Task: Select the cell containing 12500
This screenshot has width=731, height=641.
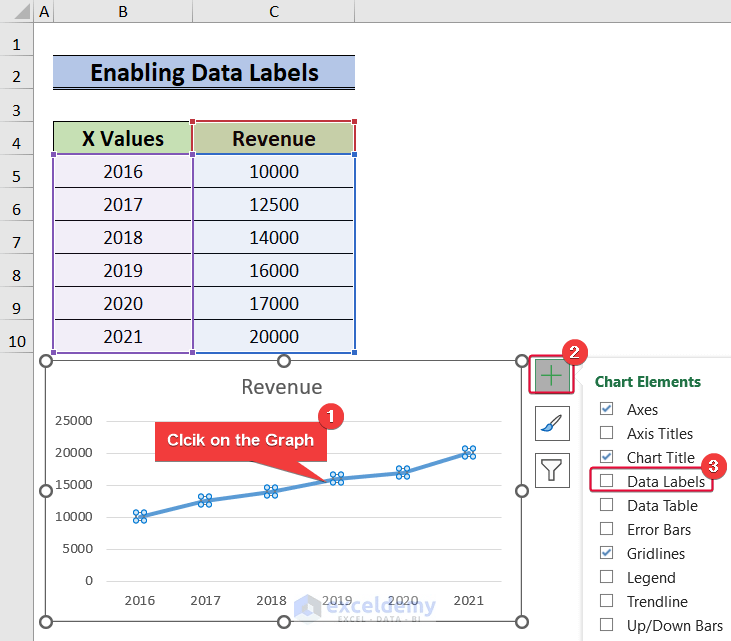Action: tap(274, 205)
